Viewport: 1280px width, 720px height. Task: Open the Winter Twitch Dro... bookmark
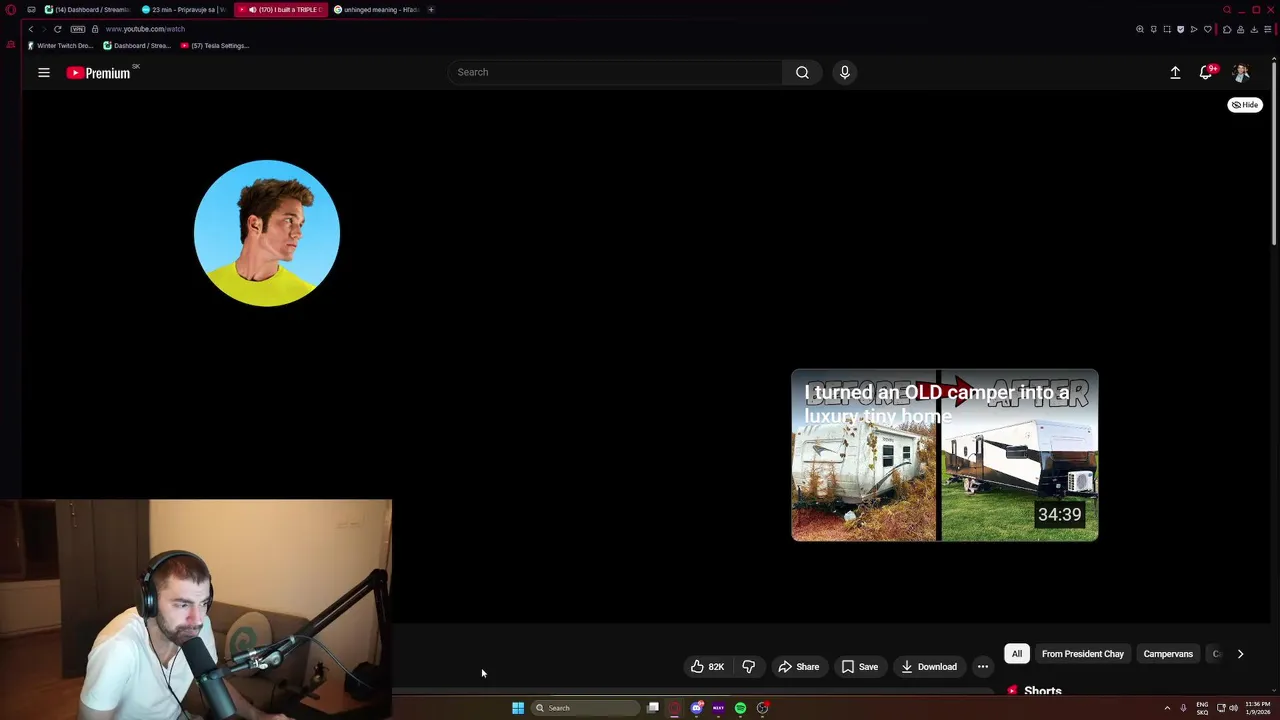pos(60,45)
